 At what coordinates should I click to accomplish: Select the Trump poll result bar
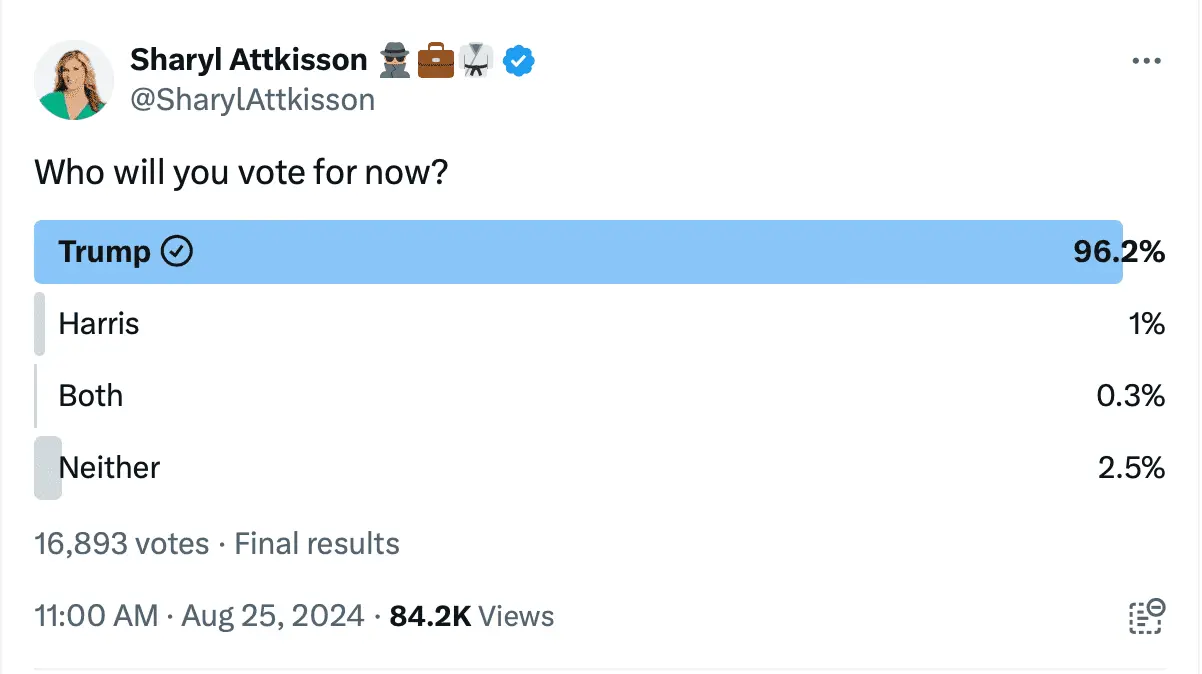click(578, 252)
